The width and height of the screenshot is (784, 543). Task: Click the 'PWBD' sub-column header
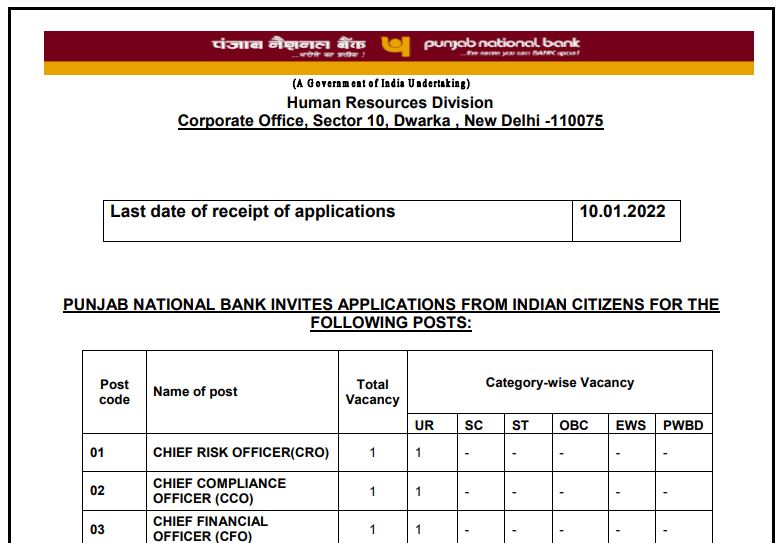click(684, 424)
